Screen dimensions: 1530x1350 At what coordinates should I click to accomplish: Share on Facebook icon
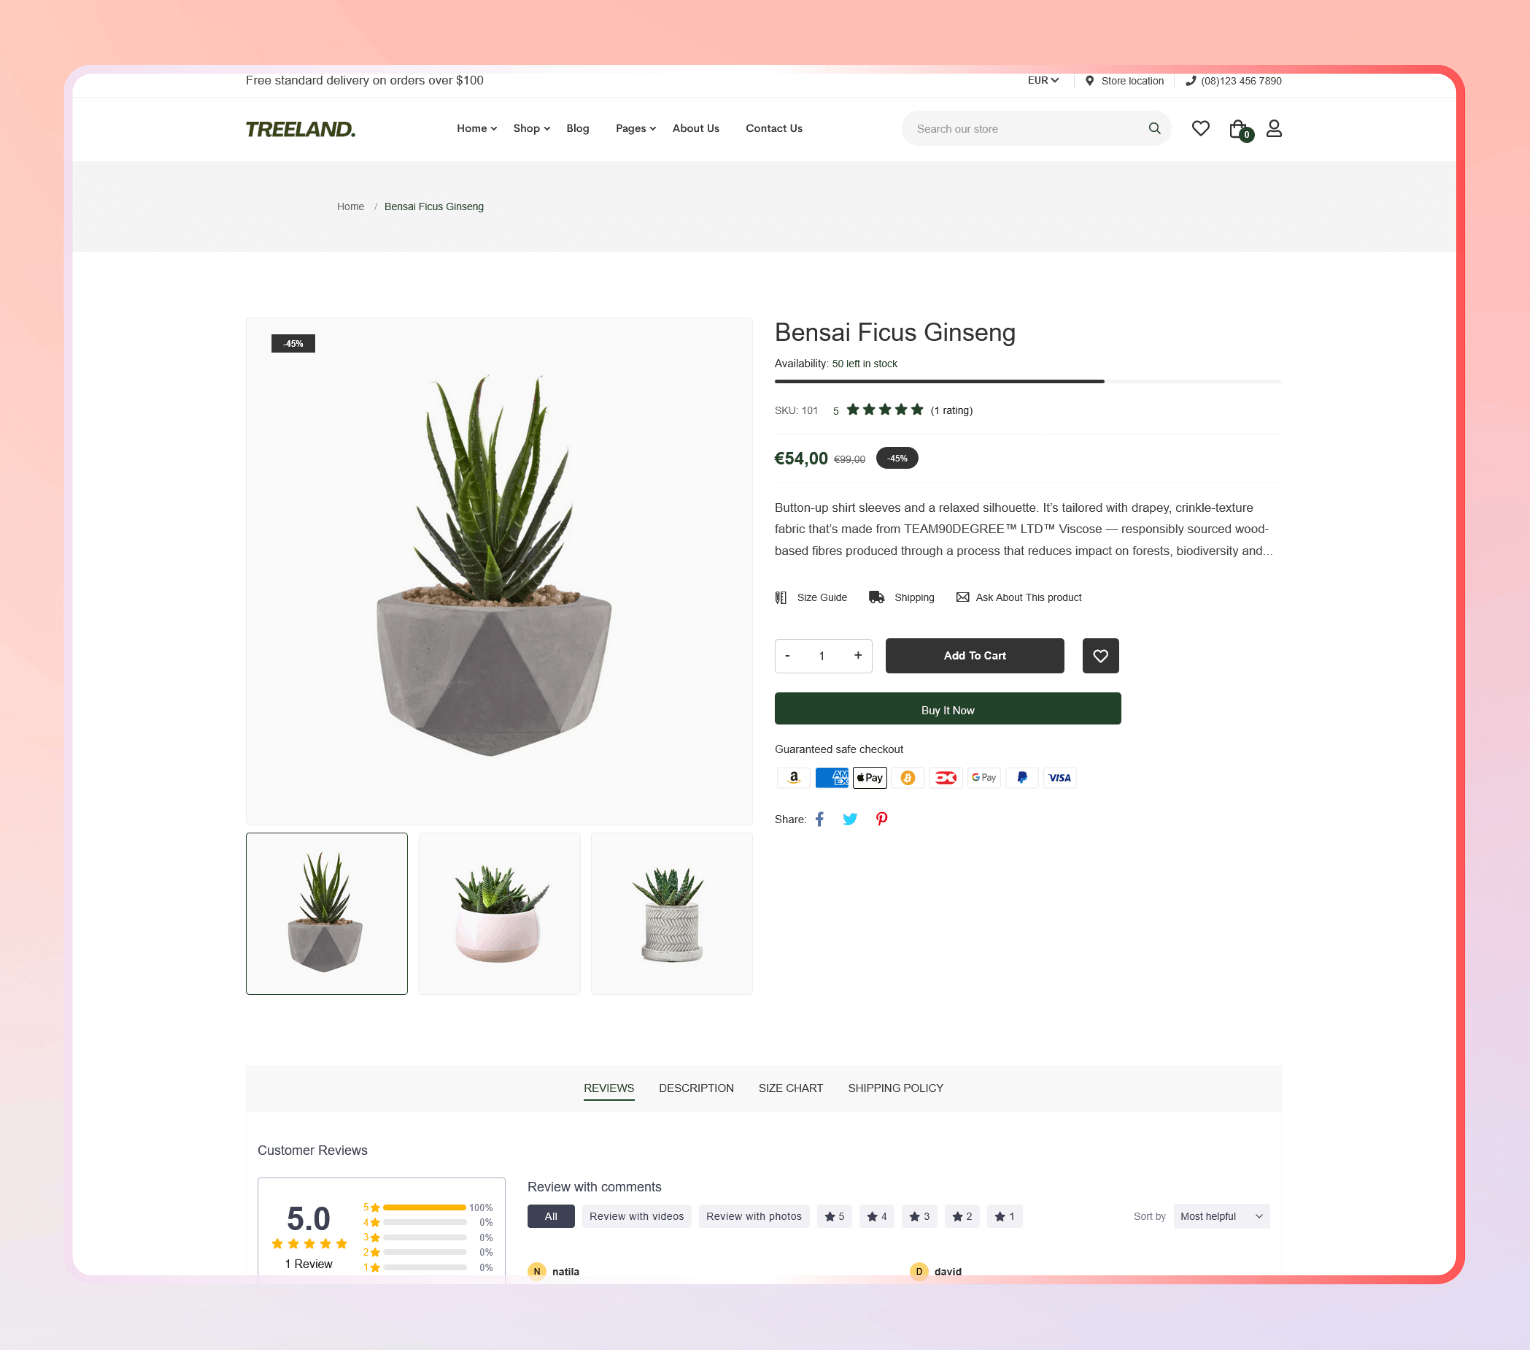820,819
